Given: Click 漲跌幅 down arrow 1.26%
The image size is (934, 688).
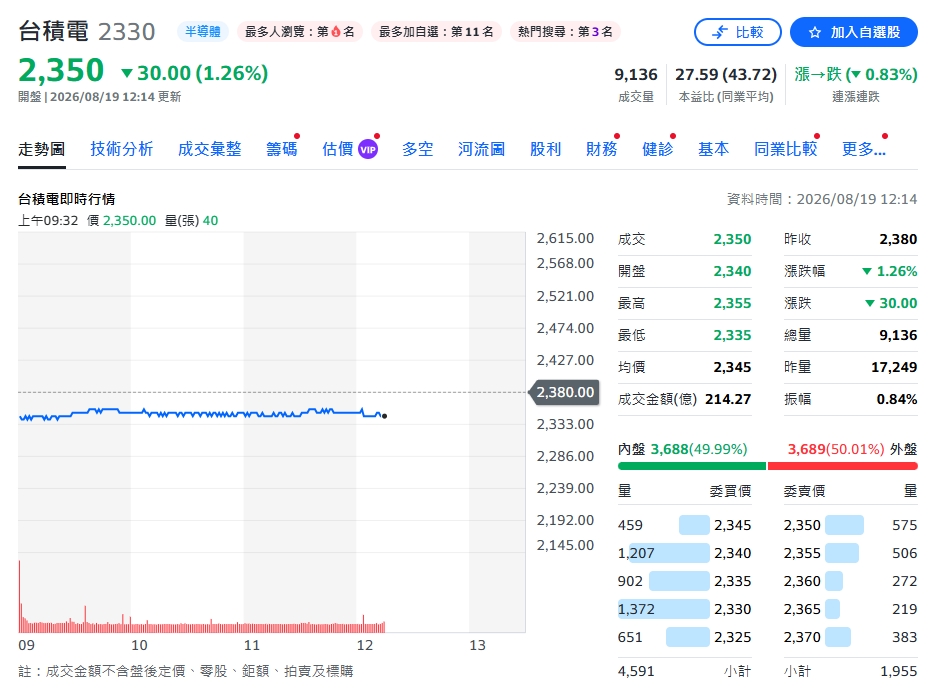Looking at the screenshot, I should (890, 272).
